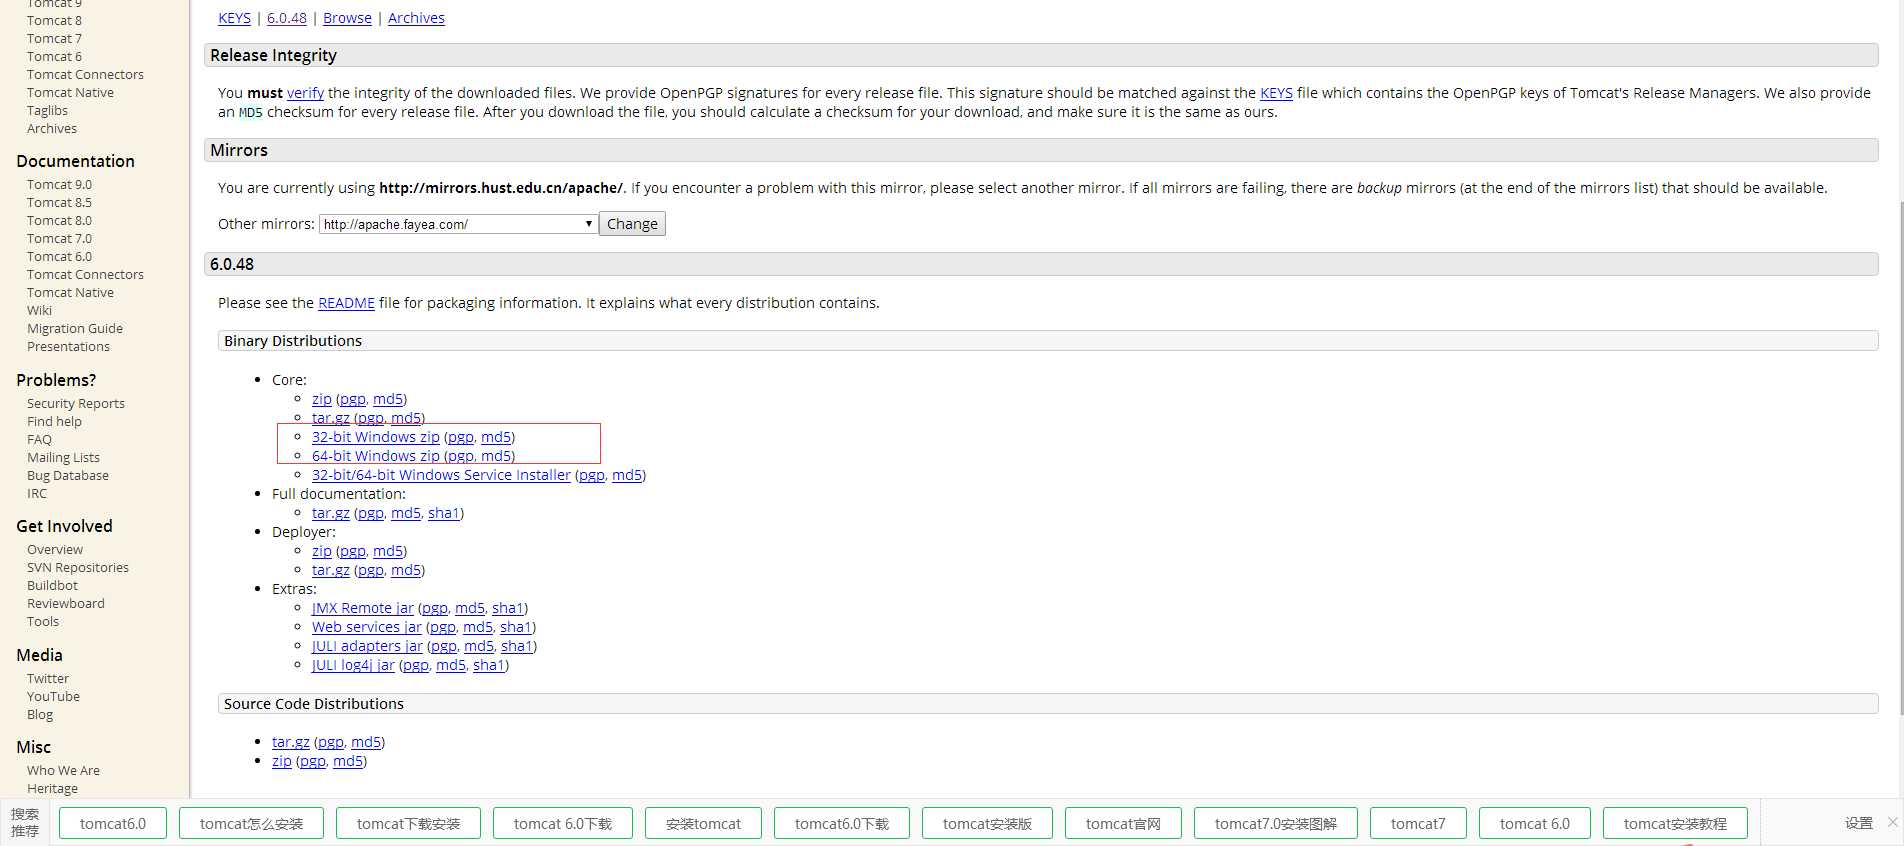Open 设置 settings in suggestion bar

pyautogui.click(x=1859, y=823)
